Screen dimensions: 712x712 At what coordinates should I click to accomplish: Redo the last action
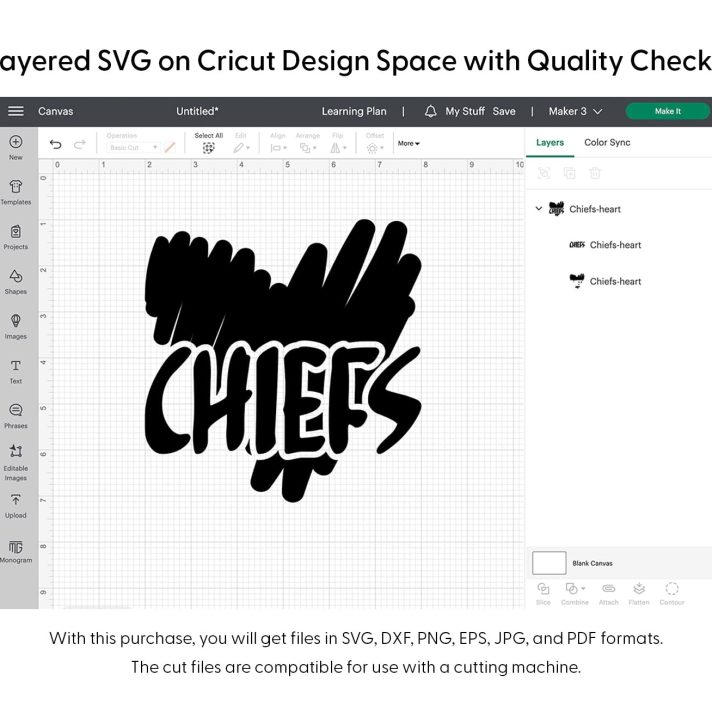tap(80, 144)
